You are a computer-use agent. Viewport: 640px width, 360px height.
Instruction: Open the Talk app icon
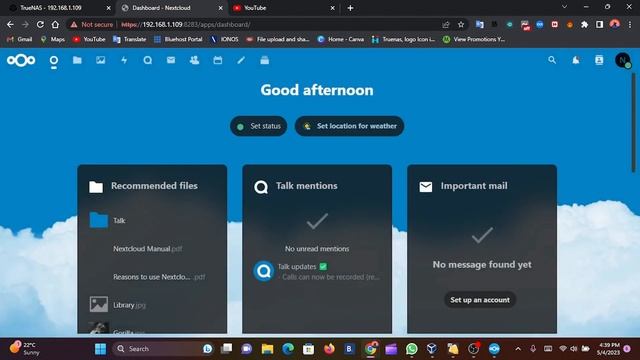(148, 60)
